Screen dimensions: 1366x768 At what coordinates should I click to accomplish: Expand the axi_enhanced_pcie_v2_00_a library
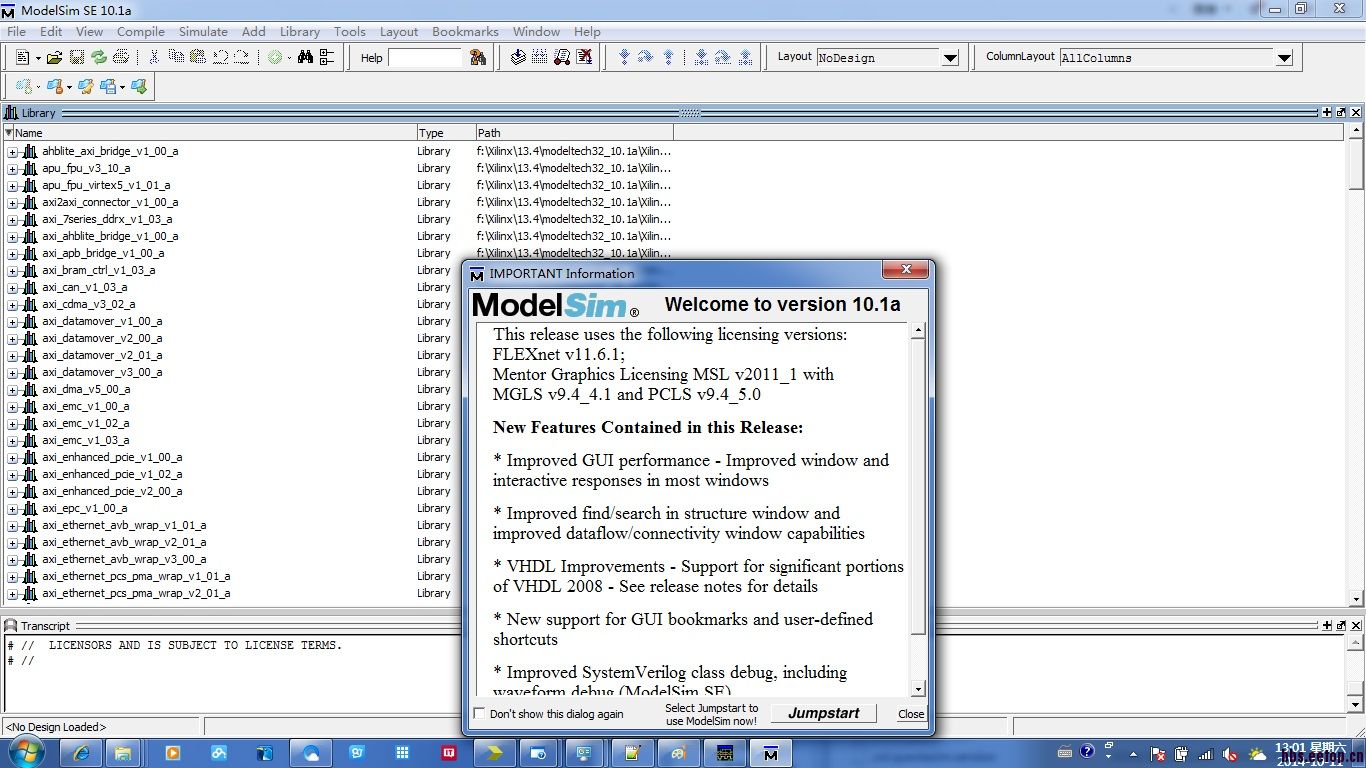pos(13,492)
